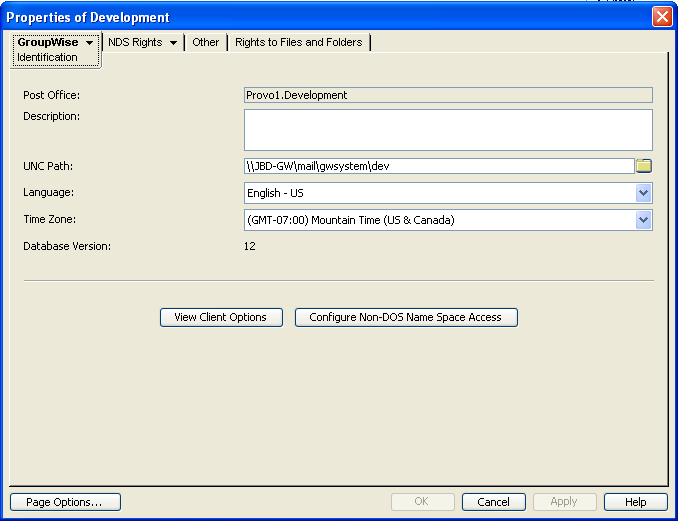Open the Other tab

(x=206, y=43)
